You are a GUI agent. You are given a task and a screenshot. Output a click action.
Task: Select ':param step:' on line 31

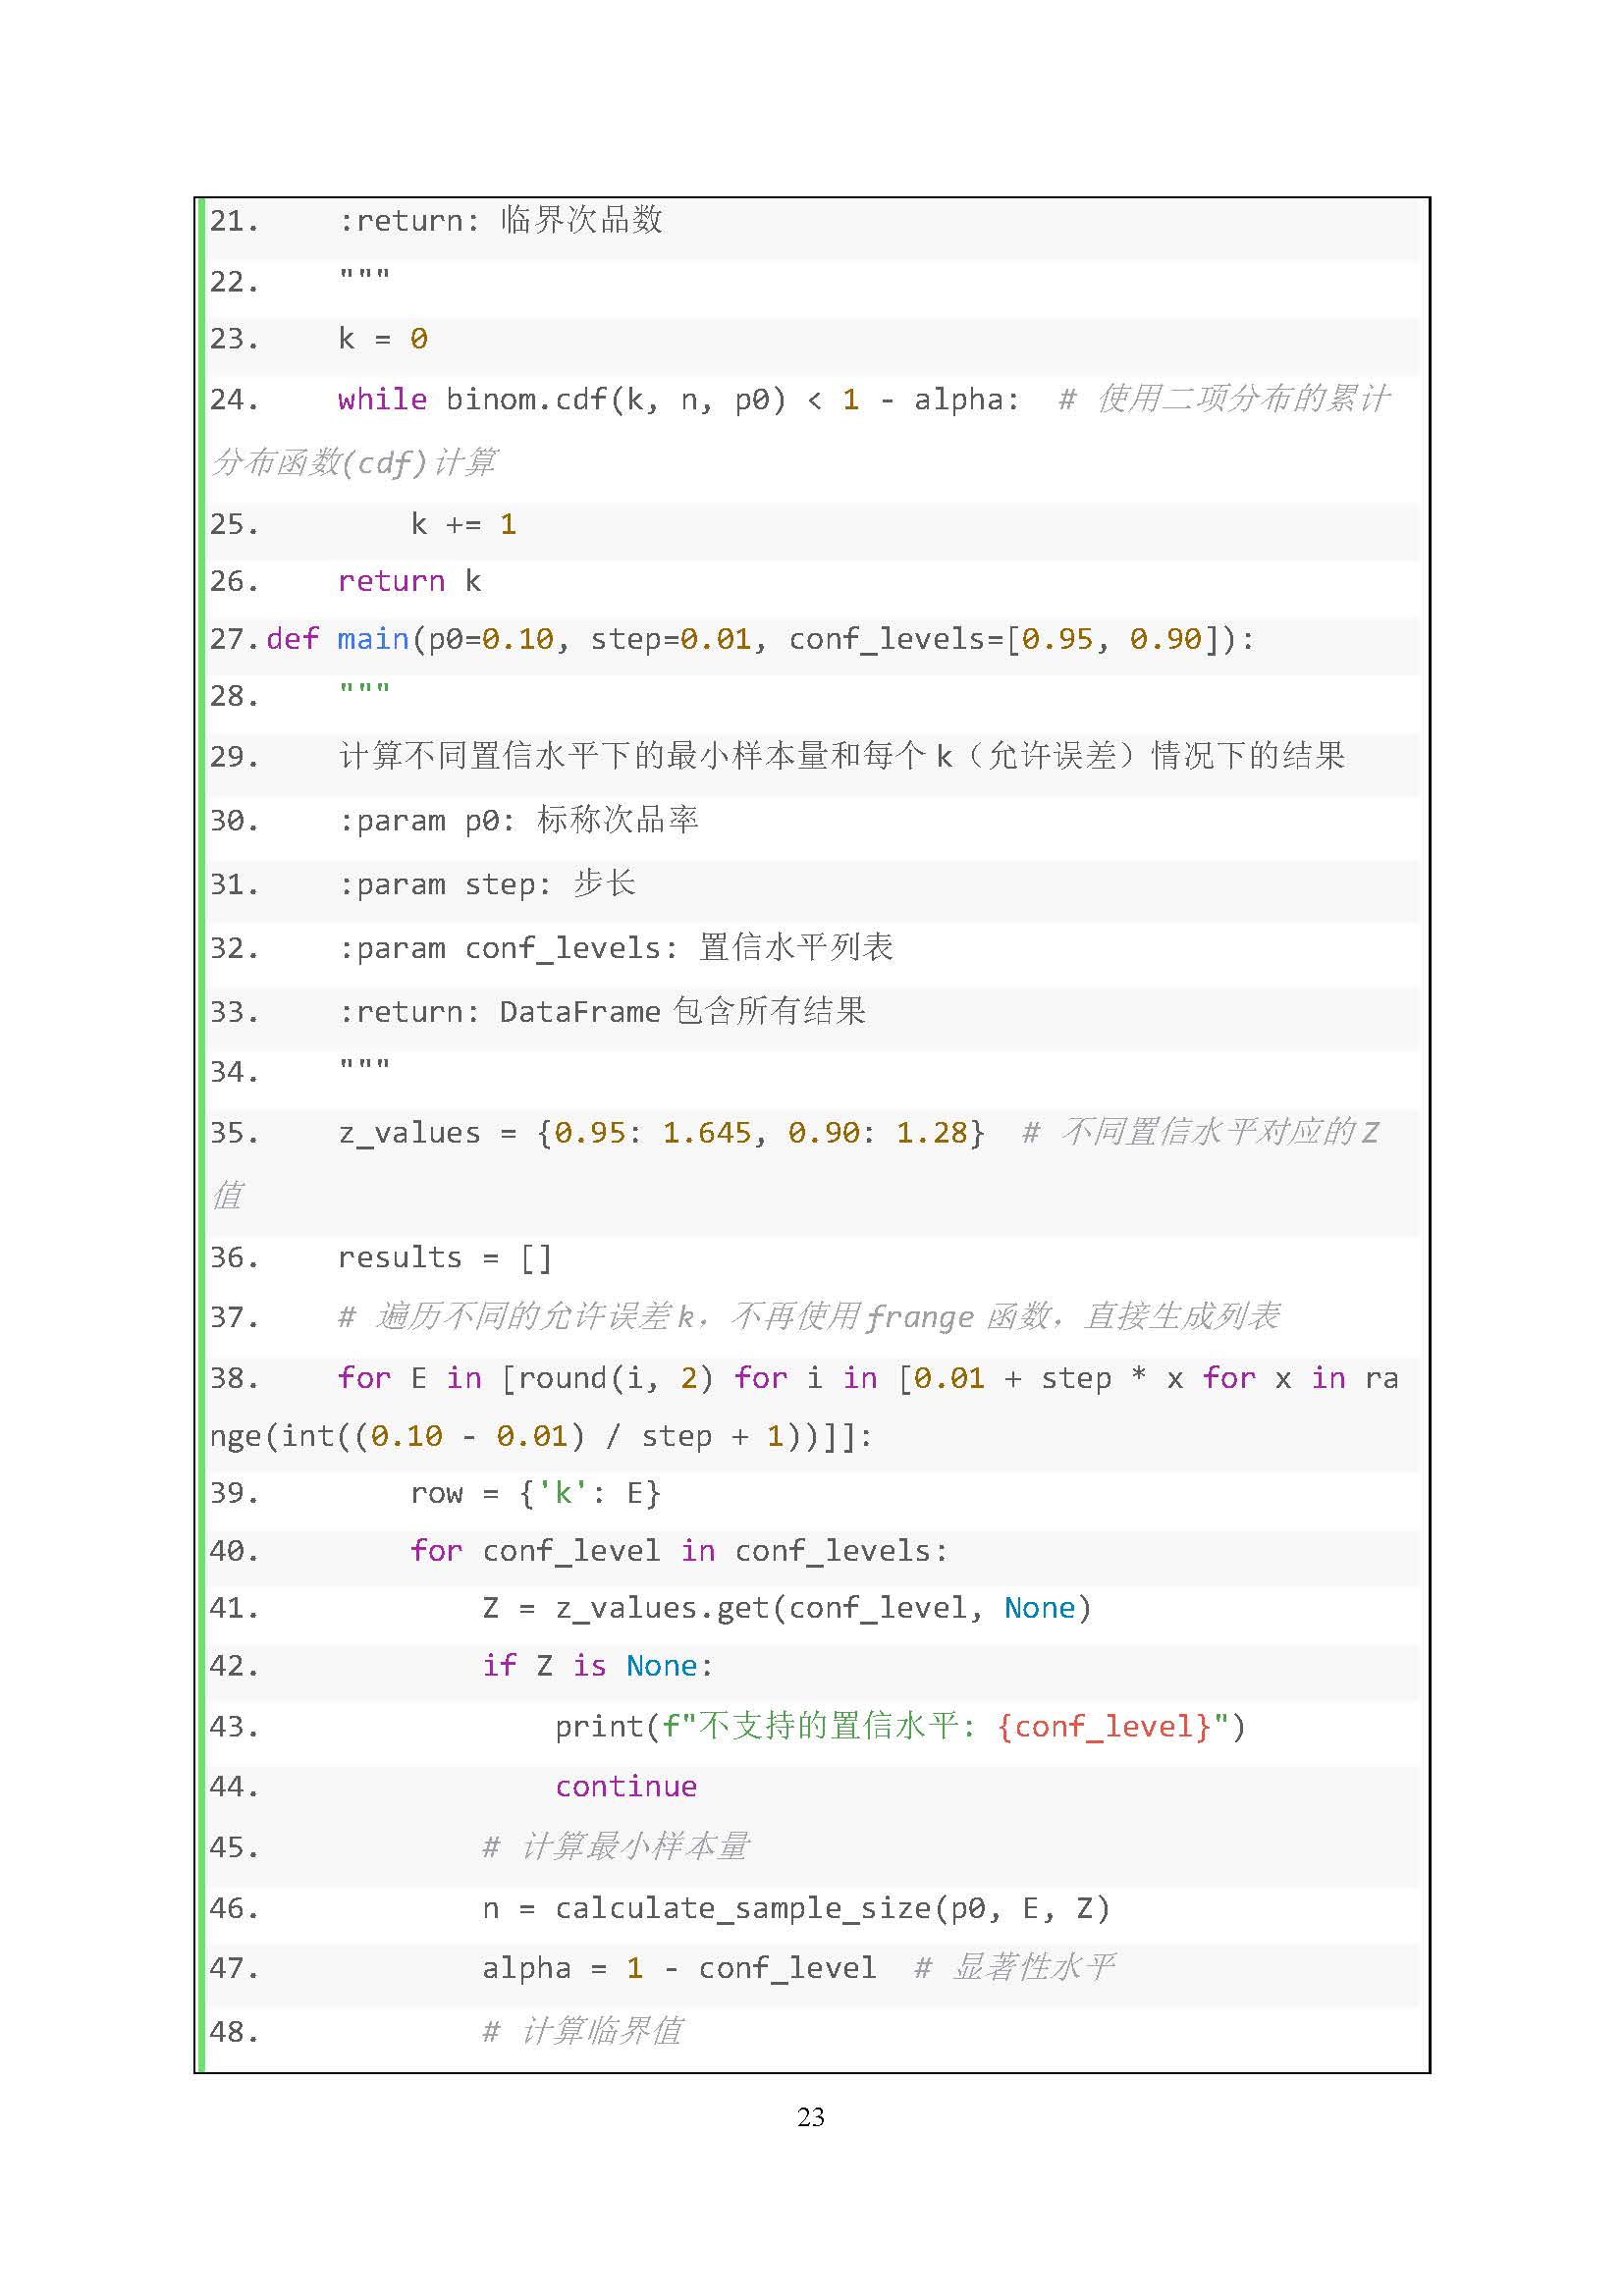tap(445, 885)
